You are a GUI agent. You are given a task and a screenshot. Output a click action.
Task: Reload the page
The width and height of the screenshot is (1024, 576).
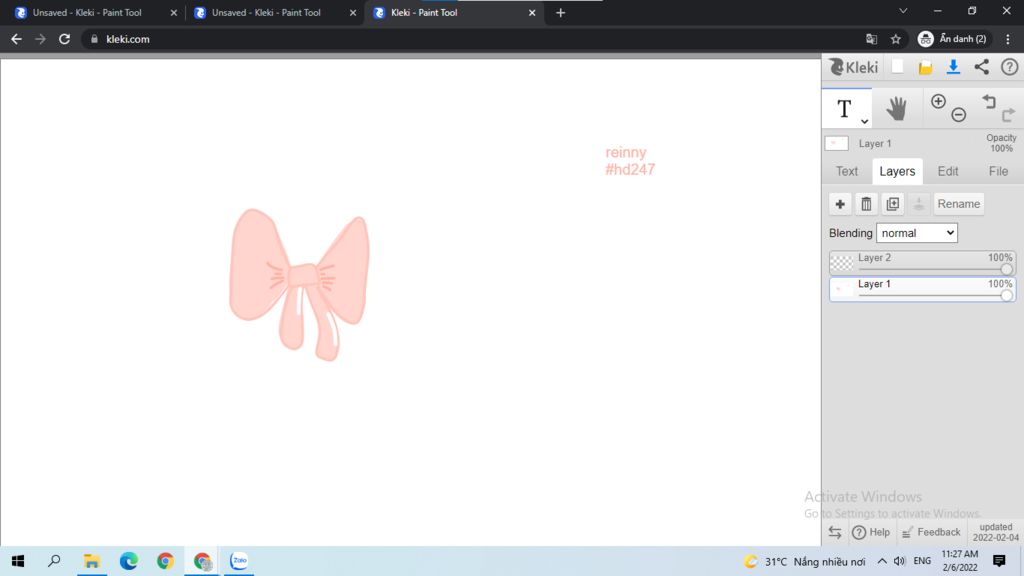pos(64,39)
